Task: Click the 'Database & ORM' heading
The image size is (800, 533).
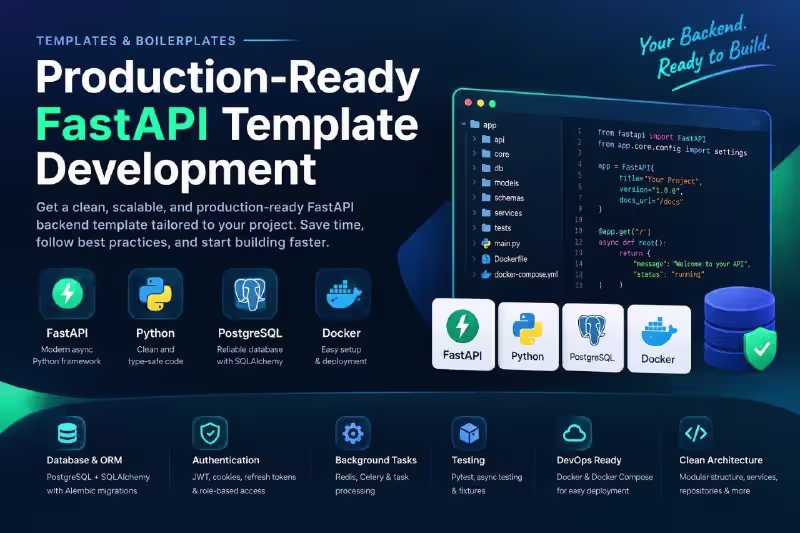Action: coord(84,460)
